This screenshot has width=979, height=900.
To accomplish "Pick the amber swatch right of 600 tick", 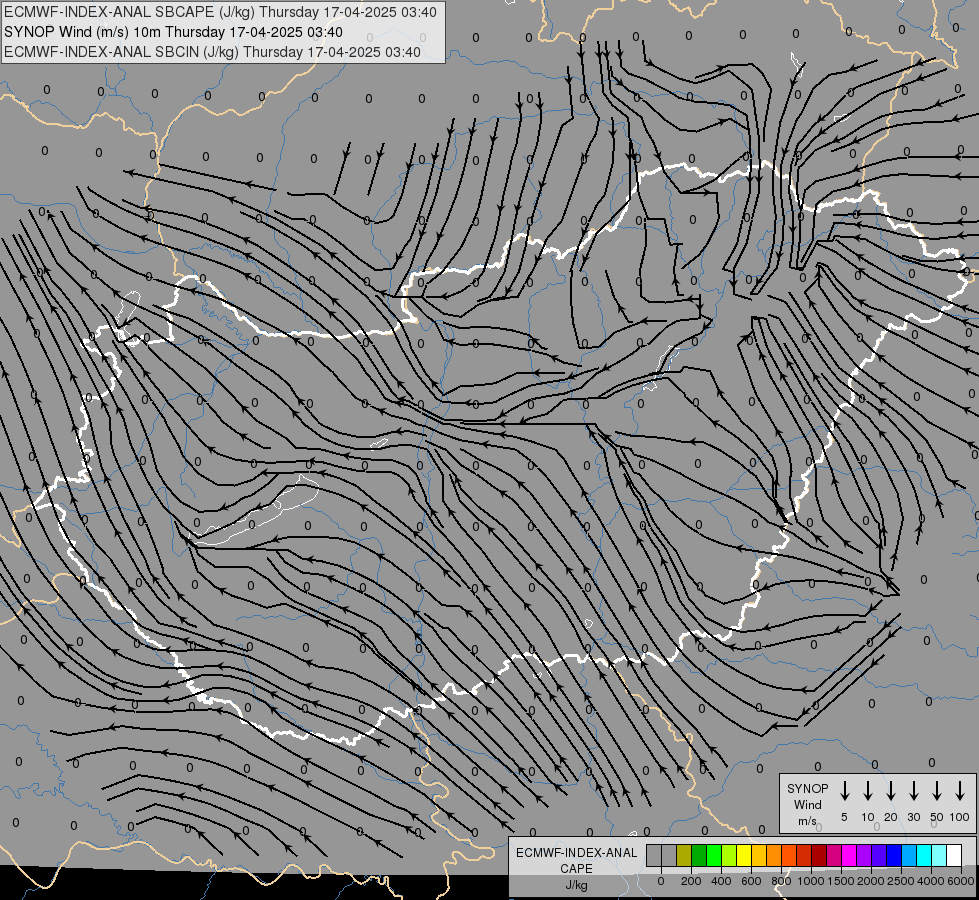I will (x=759, y=855).
